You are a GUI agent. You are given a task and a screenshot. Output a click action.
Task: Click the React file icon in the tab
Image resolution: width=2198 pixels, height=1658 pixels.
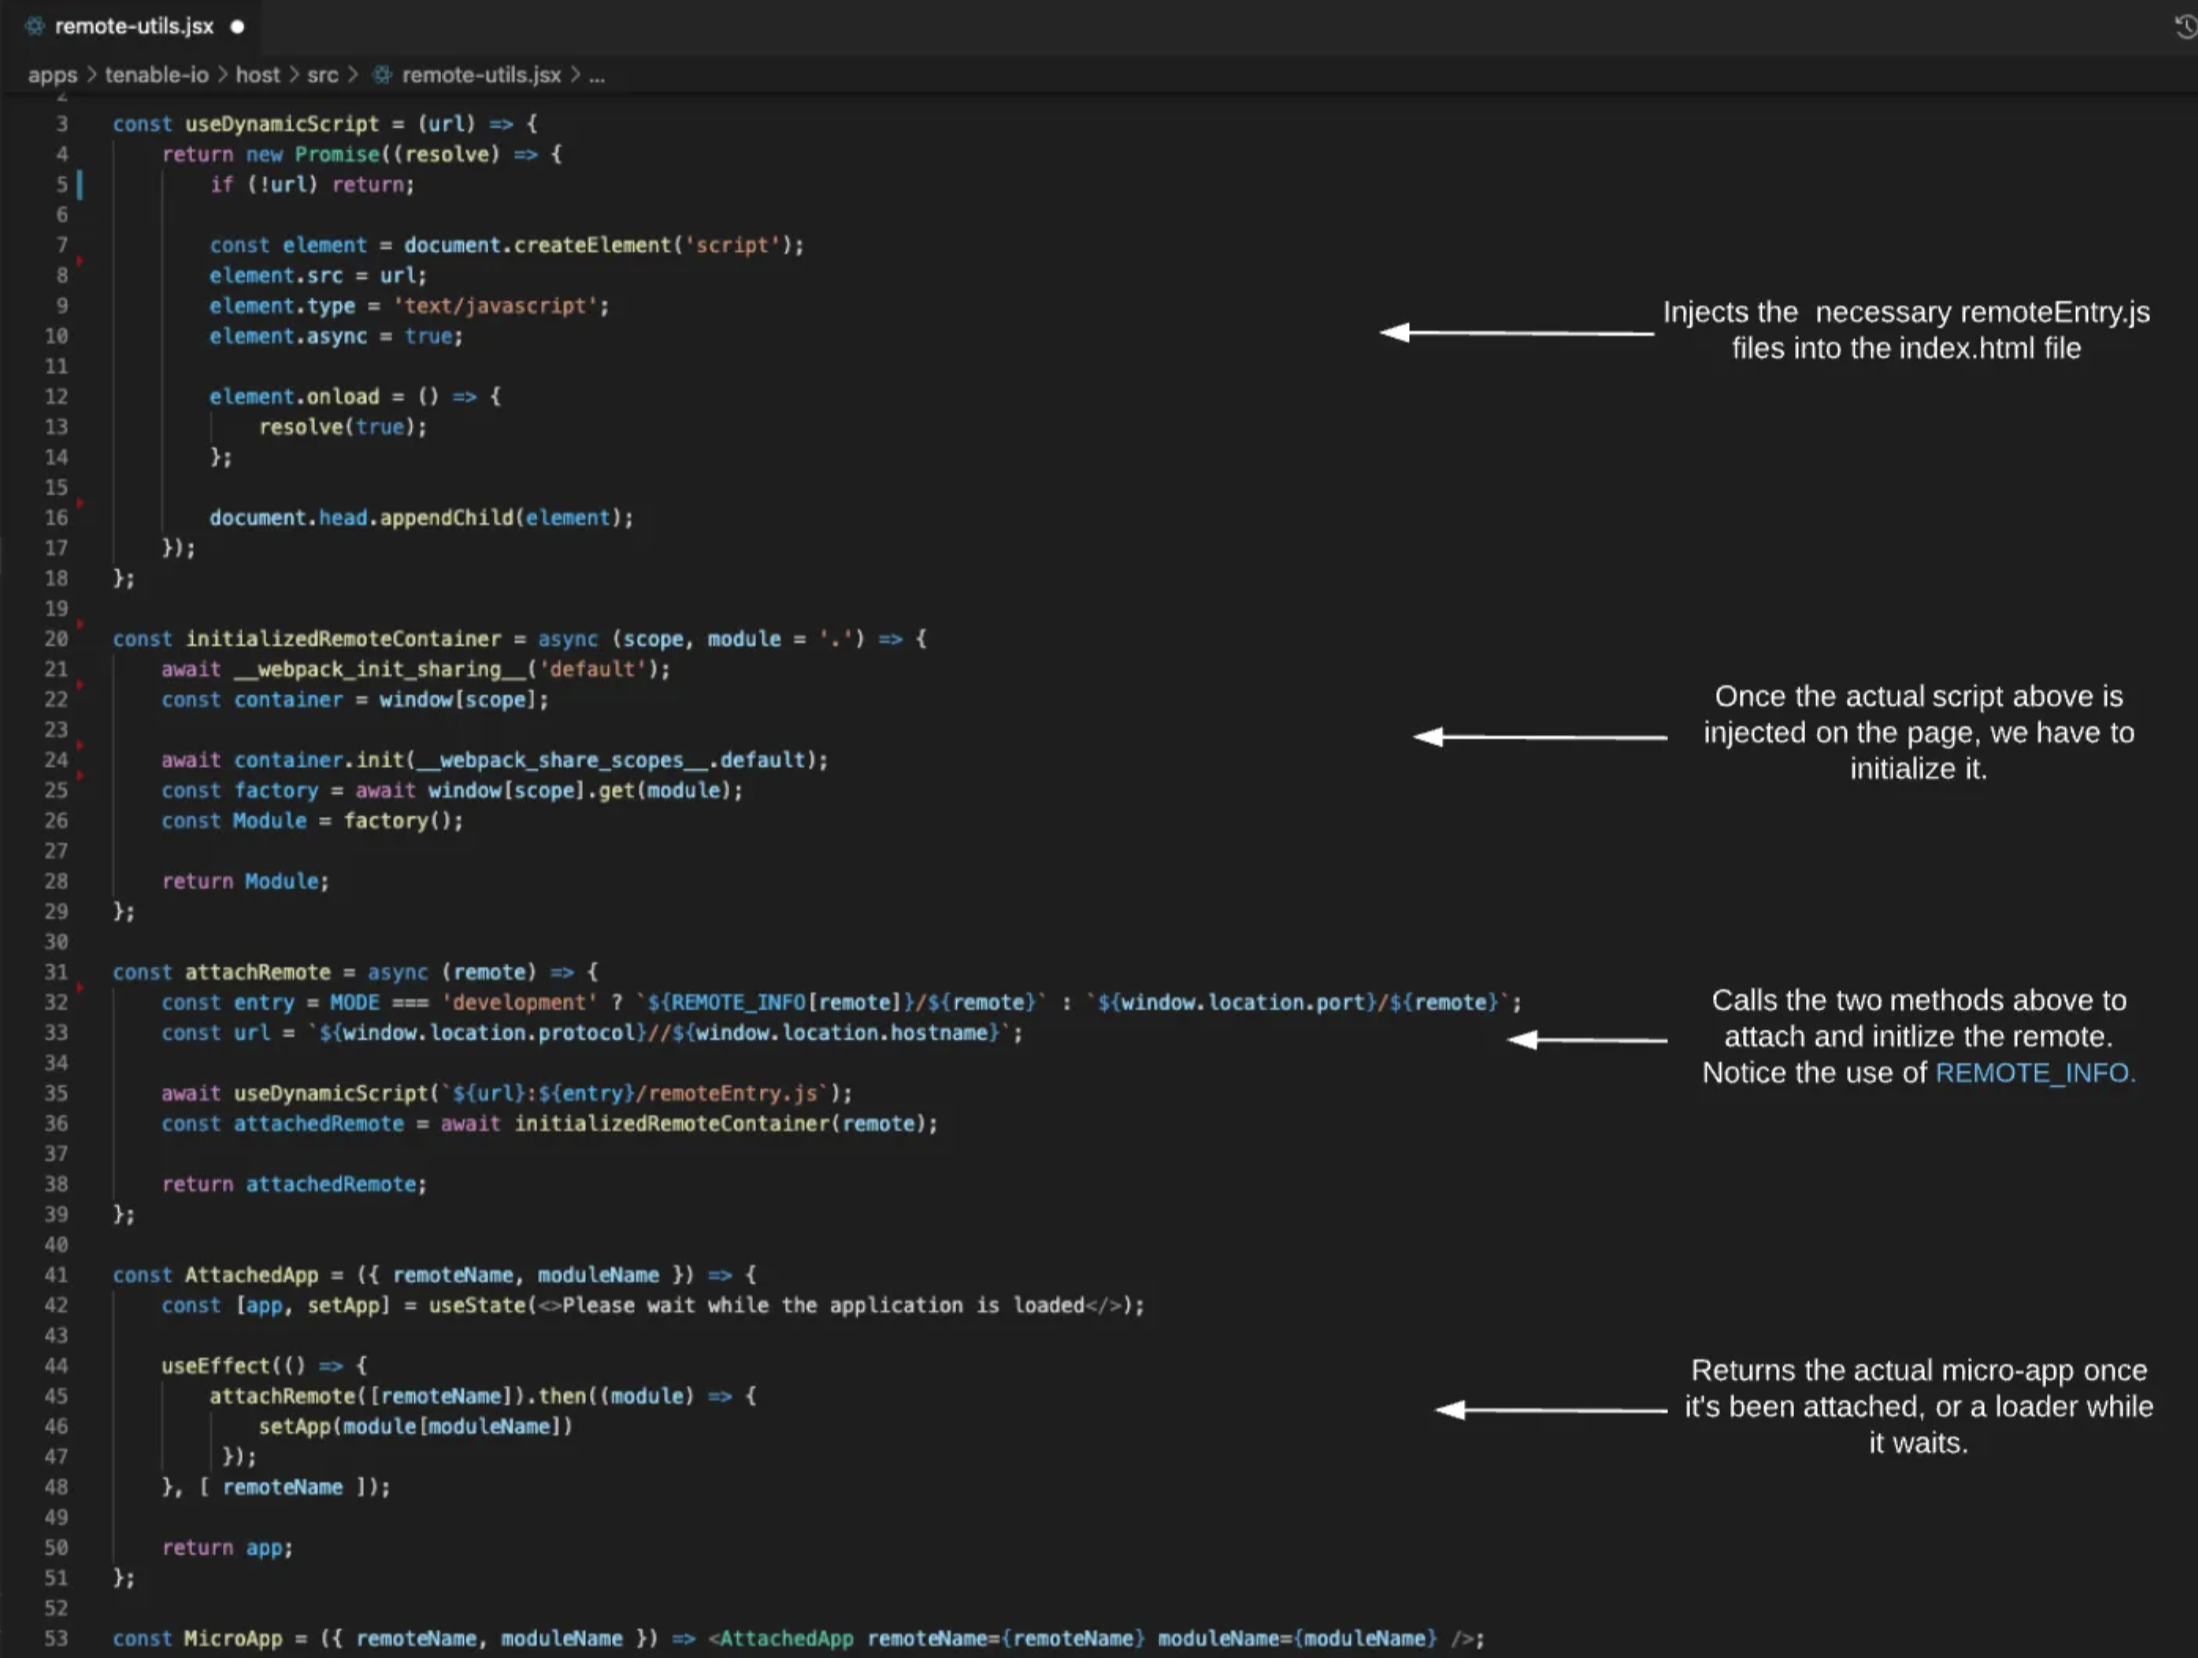coord(35,27)
